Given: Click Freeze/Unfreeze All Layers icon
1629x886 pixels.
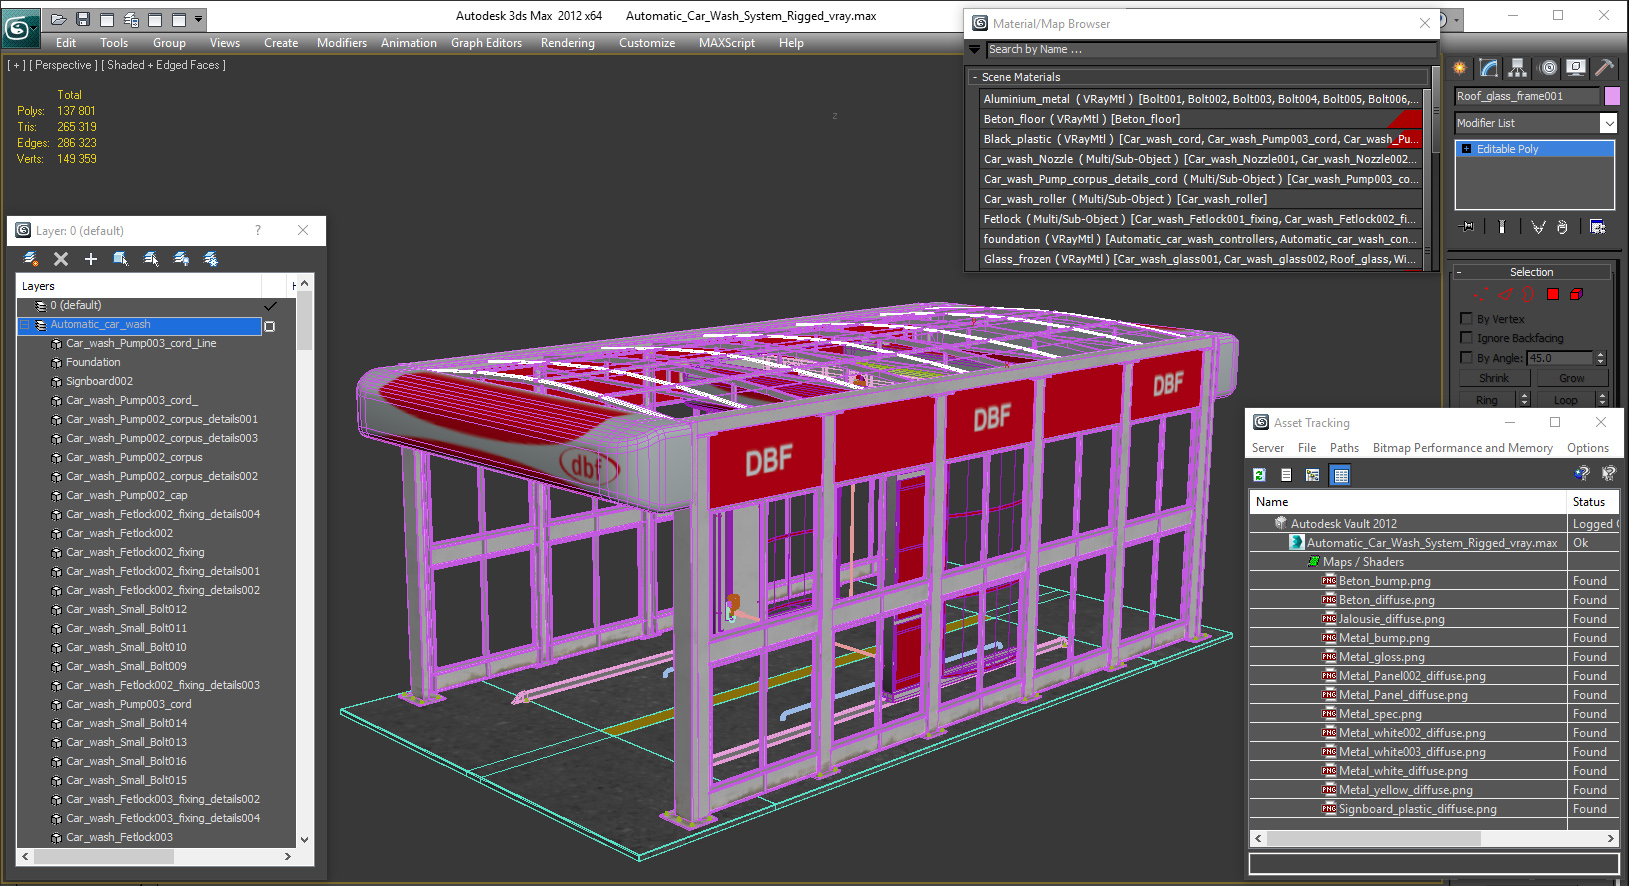Looking at the screenshot, I should pos(211,259).
